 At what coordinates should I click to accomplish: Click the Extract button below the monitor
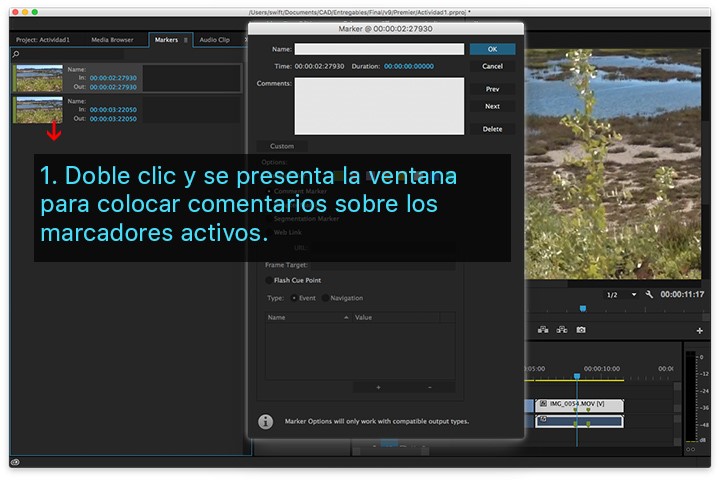point(562,330)
